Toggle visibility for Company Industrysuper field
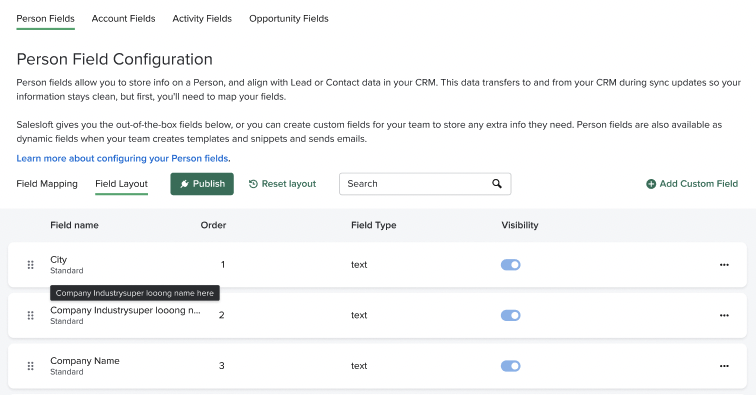Image resolution: width=756 pixels, height=395 pixels. (511, 315)
